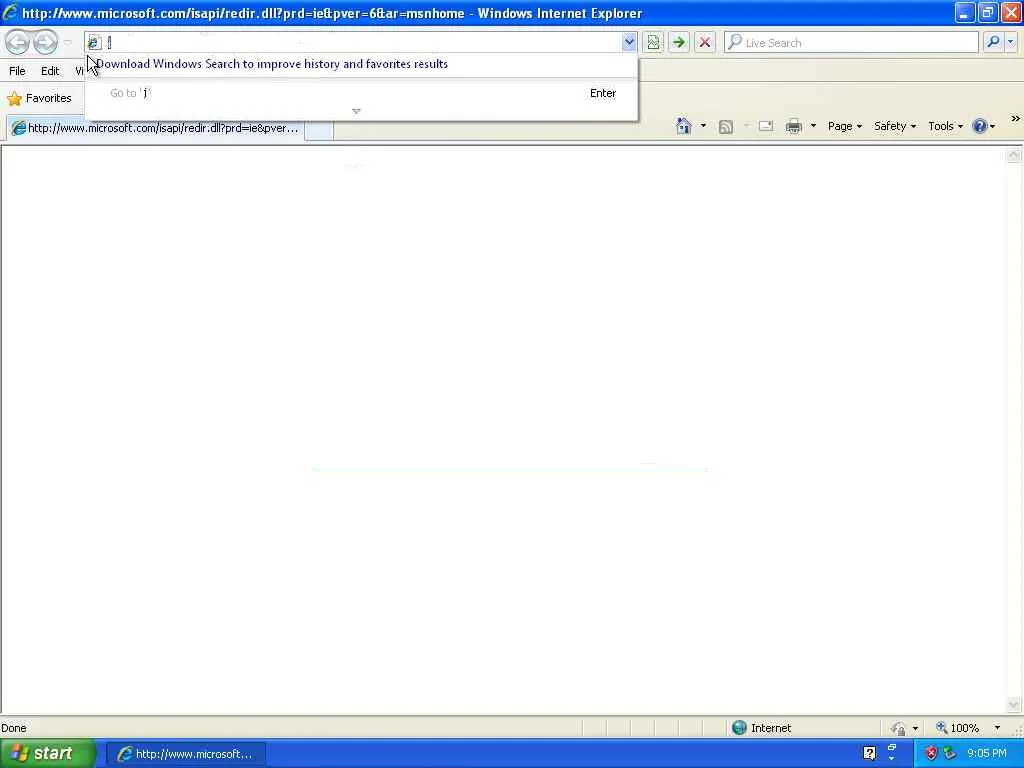
Task: Open the Edit menu
Action: (50, 71)
